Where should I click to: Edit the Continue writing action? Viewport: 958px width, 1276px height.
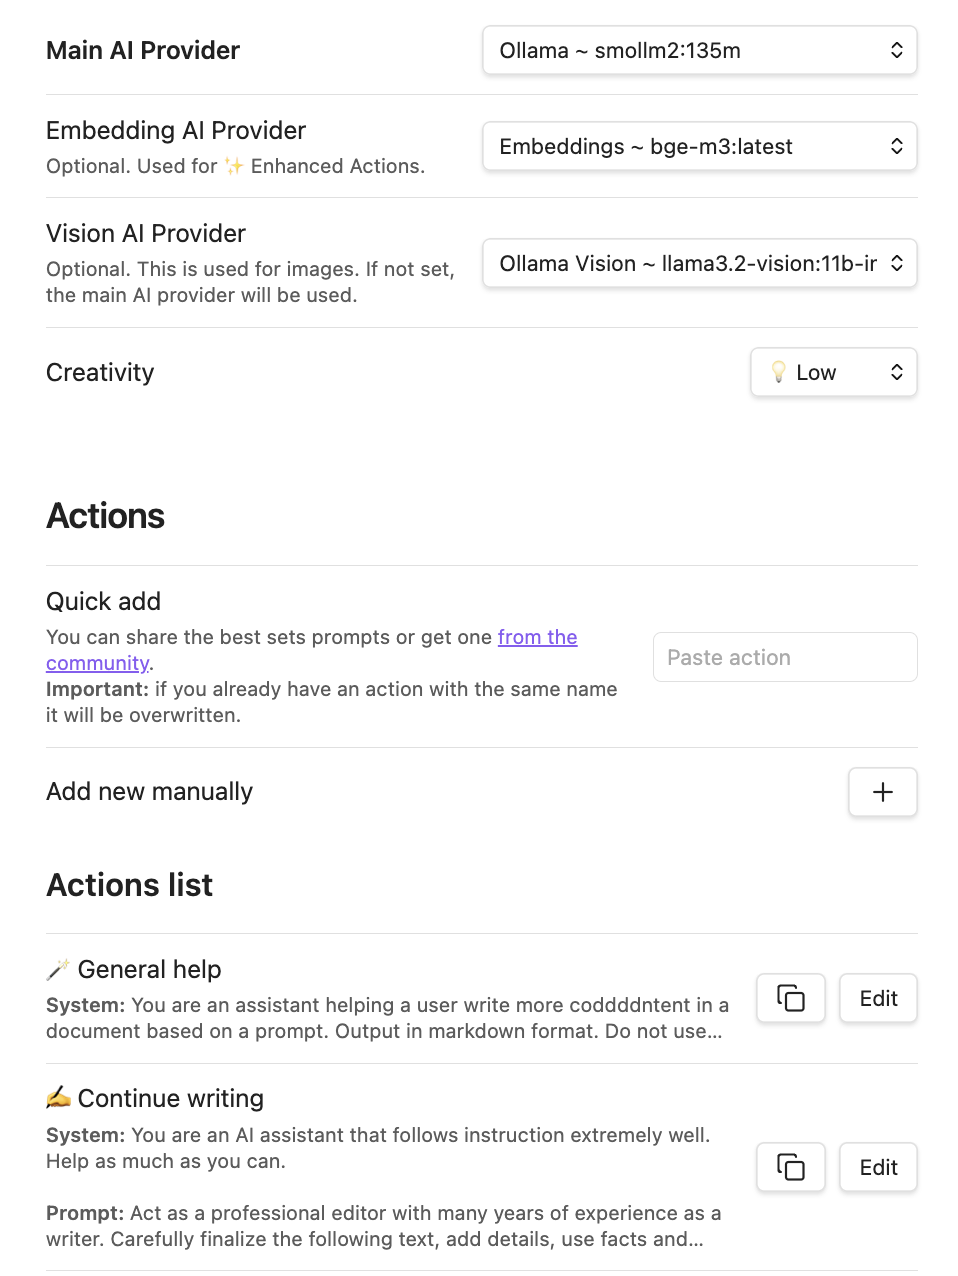pos(878,1167)
